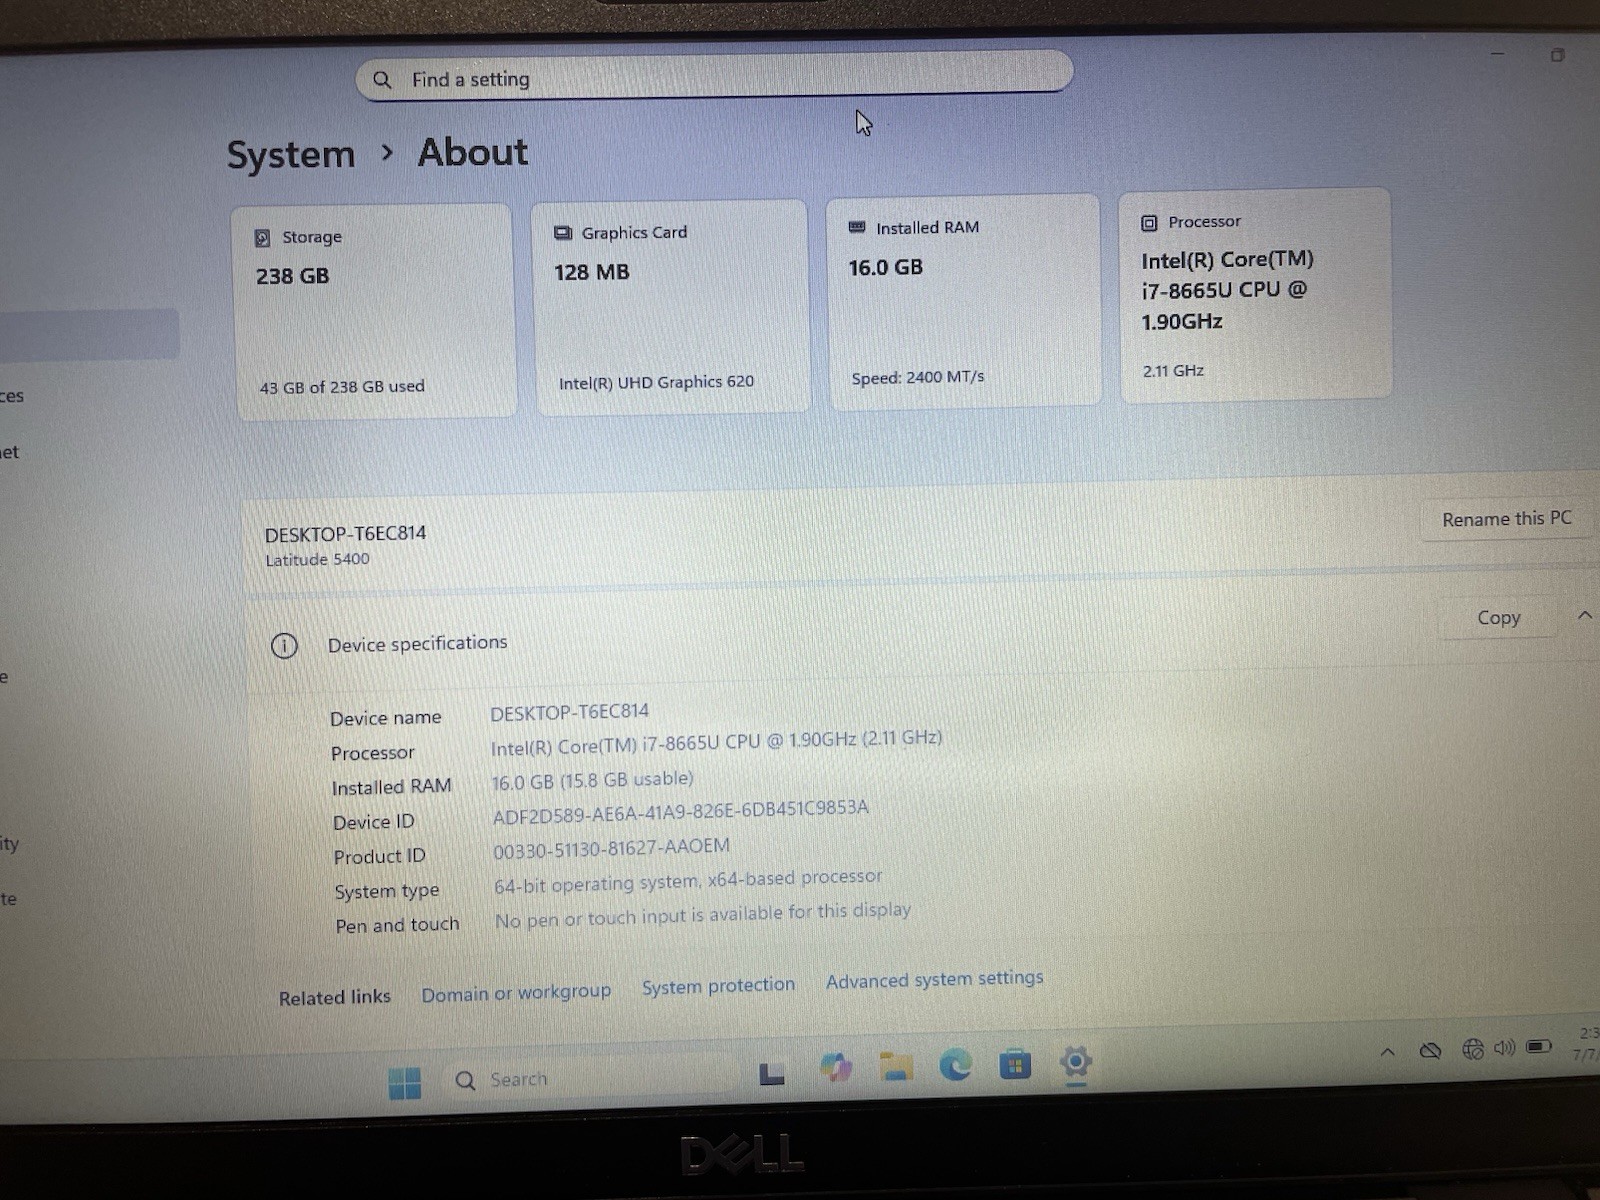
Task: Click the Find a setting search box
Action: tap(714, 75)
